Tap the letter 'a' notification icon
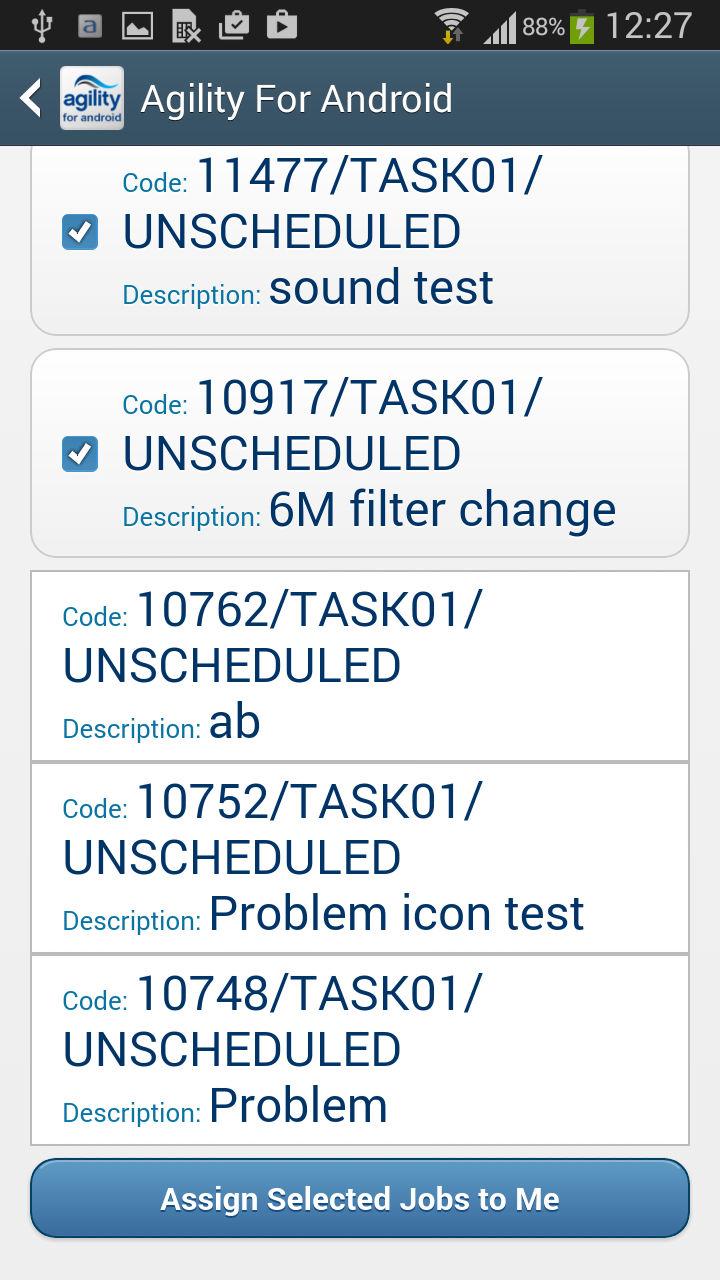 click(90, 26)
